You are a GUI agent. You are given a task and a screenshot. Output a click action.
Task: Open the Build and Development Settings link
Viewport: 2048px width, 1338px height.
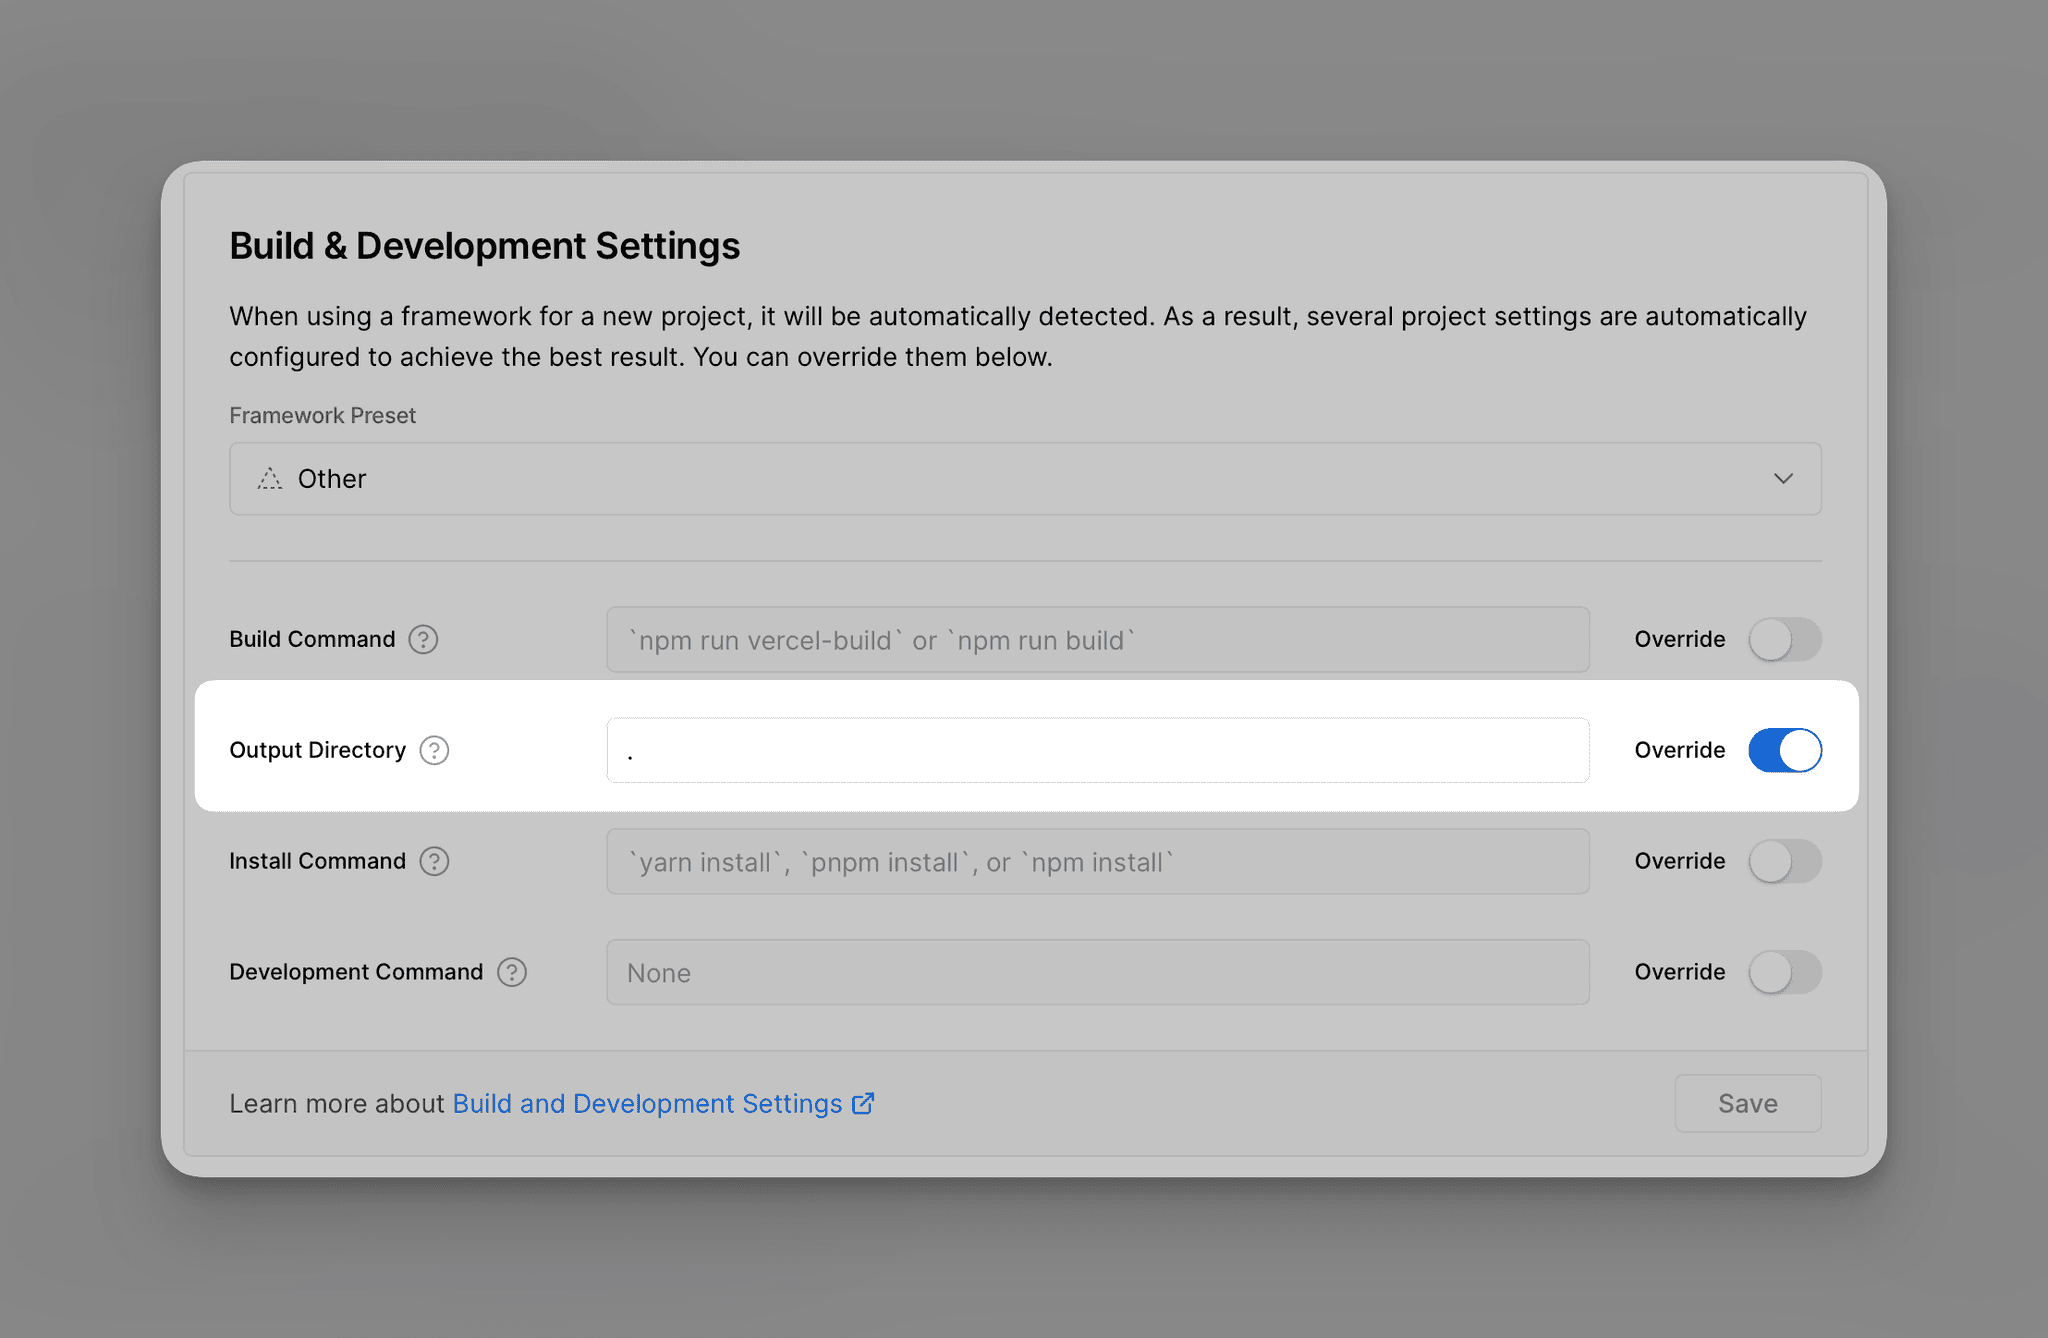645,1103
